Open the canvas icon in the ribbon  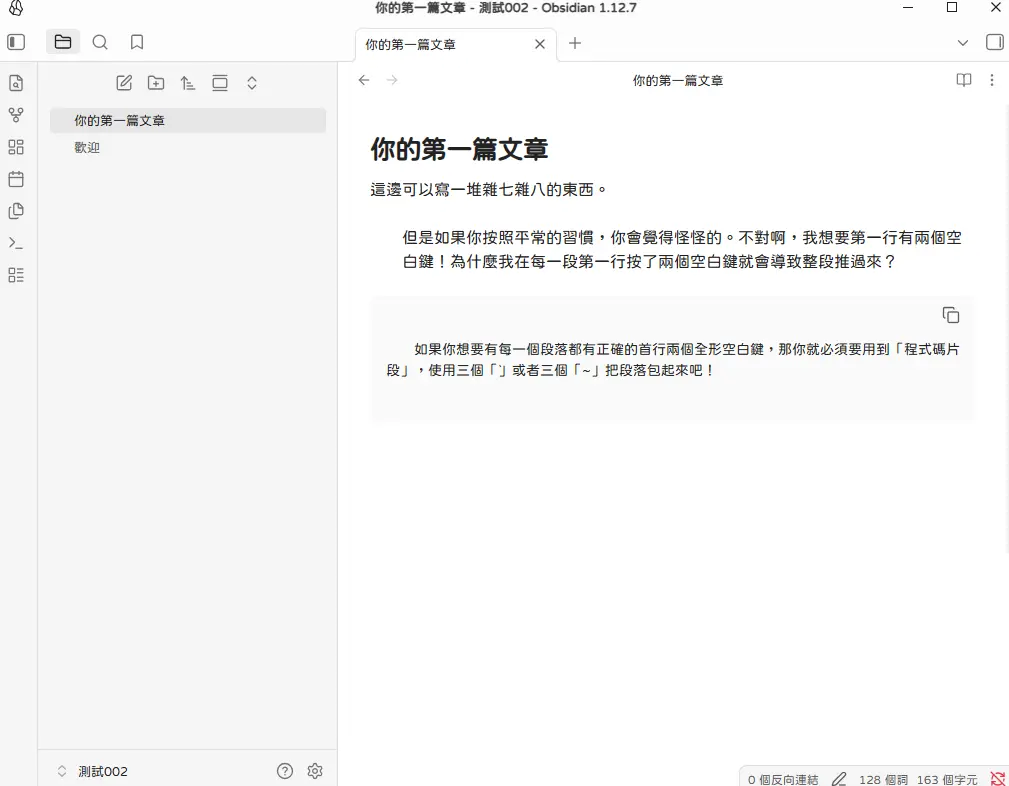click(15, 147)
